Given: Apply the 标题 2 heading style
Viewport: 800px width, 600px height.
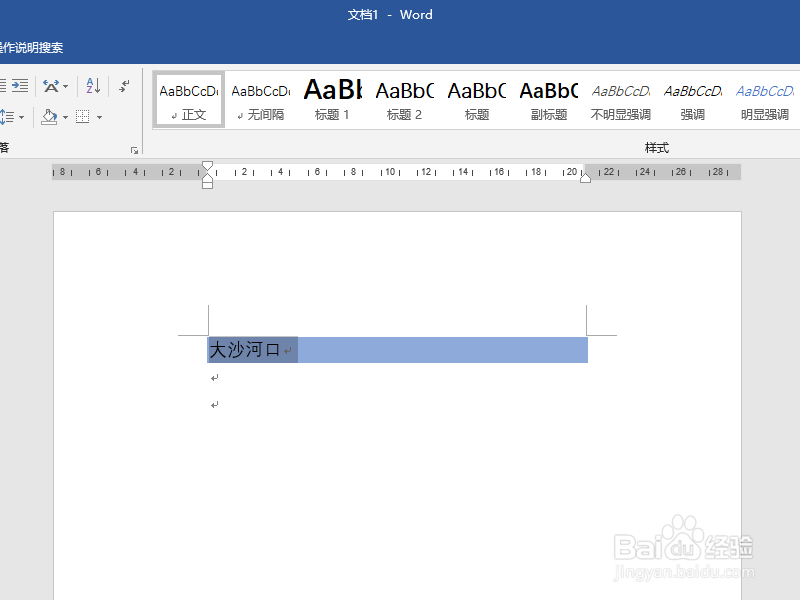Looking at the screenshot, I should (405, 99).
